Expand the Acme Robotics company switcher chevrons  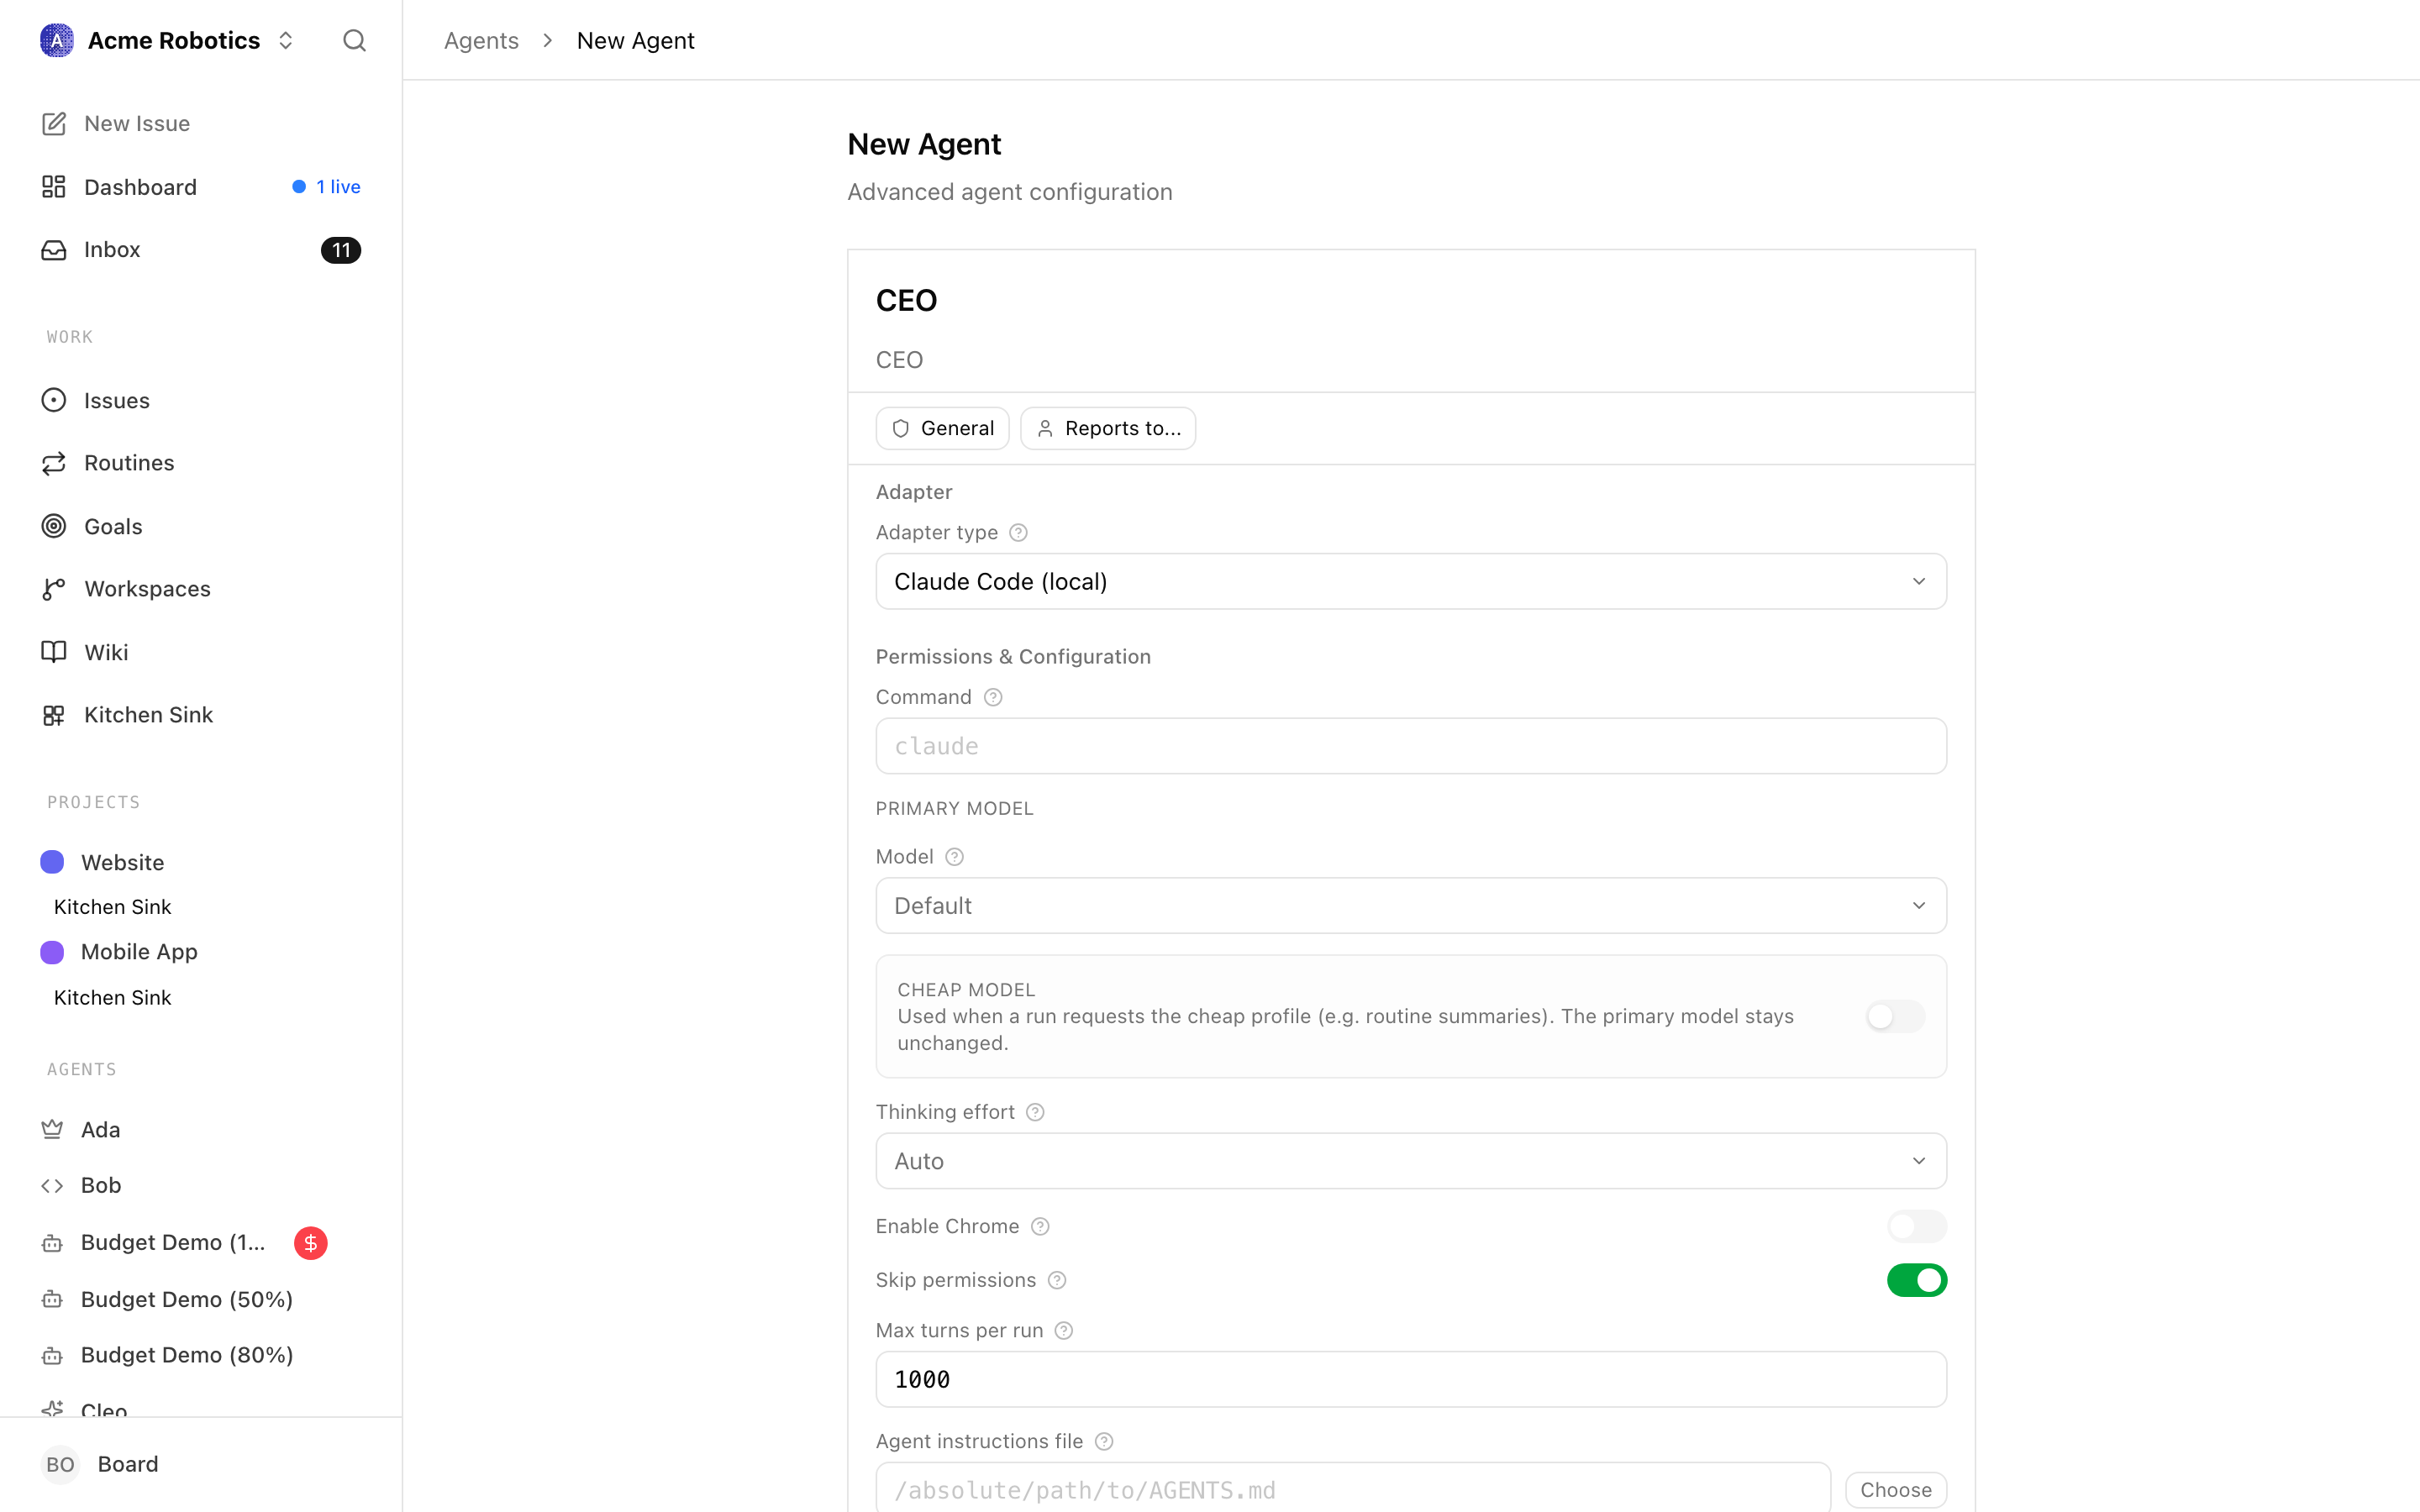pyautogui.click(x=286, y=40)
